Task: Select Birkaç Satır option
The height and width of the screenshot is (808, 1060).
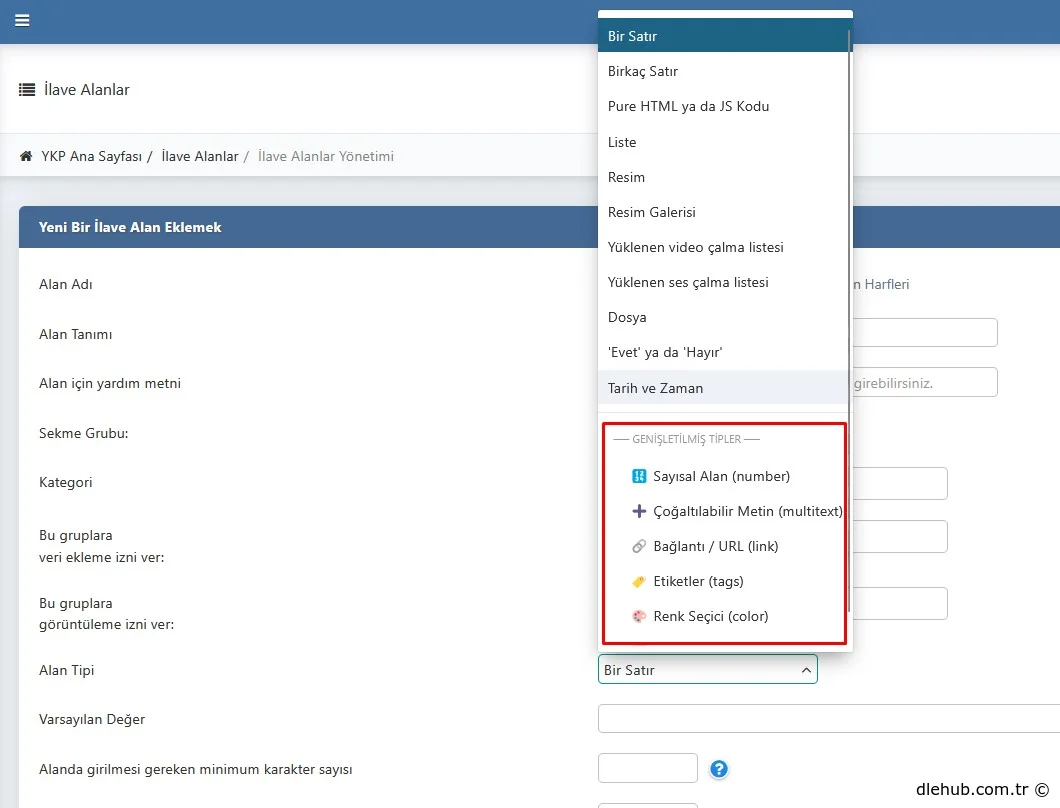Action: [x=643, y=72]
